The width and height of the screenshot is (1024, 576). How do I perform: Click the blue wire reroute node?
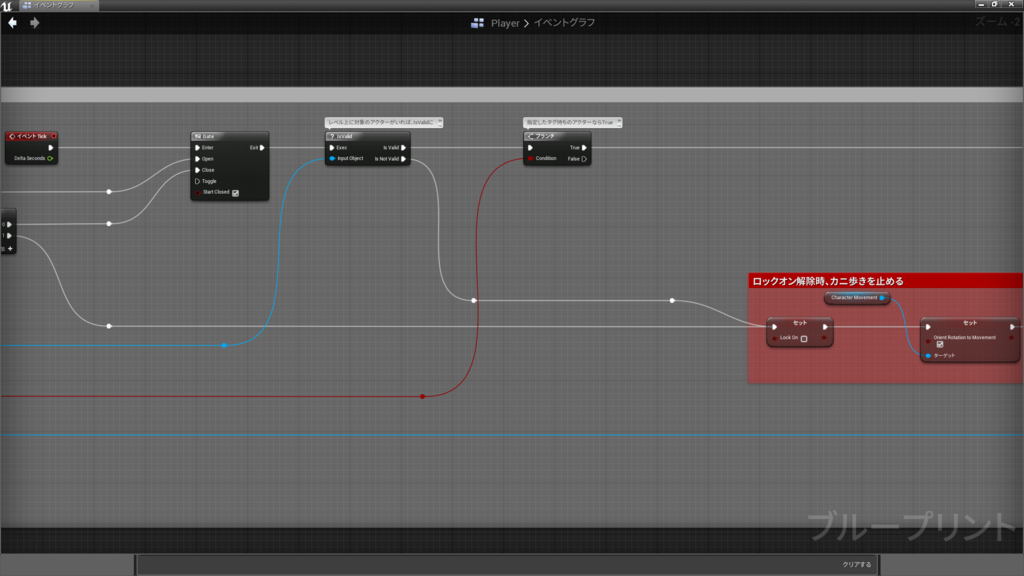point(224,345)
